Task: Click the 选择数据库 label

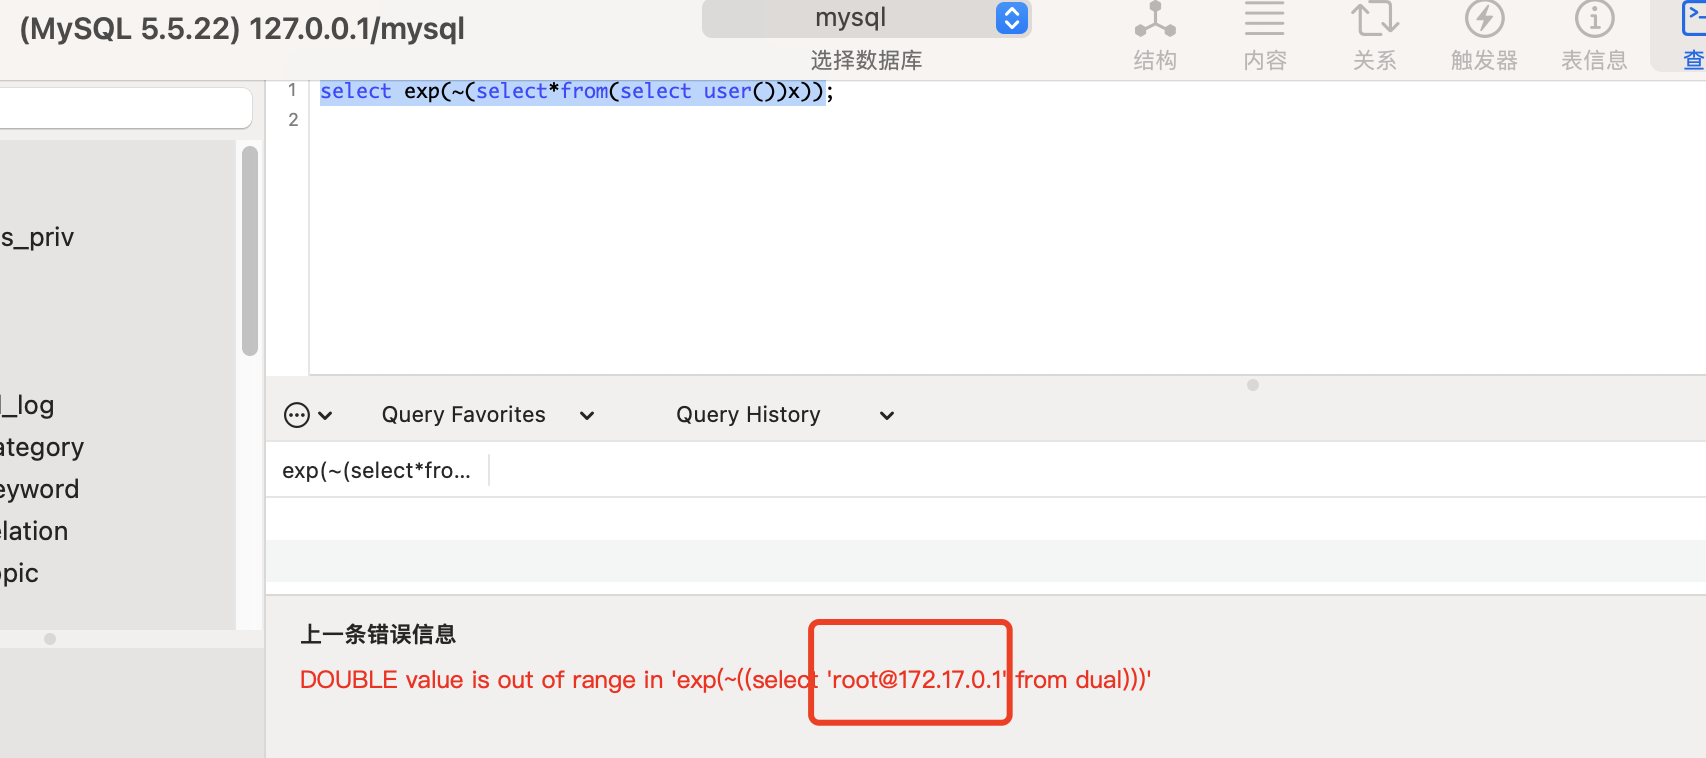Action: coord(866,60)
